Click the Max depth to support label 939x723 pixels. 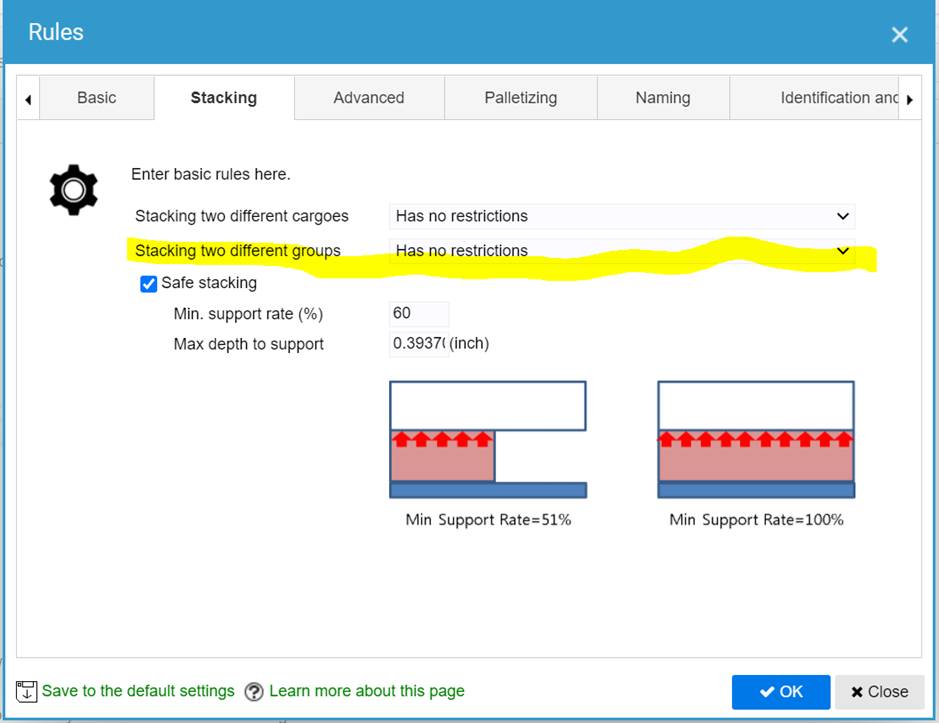pos(249,344)
